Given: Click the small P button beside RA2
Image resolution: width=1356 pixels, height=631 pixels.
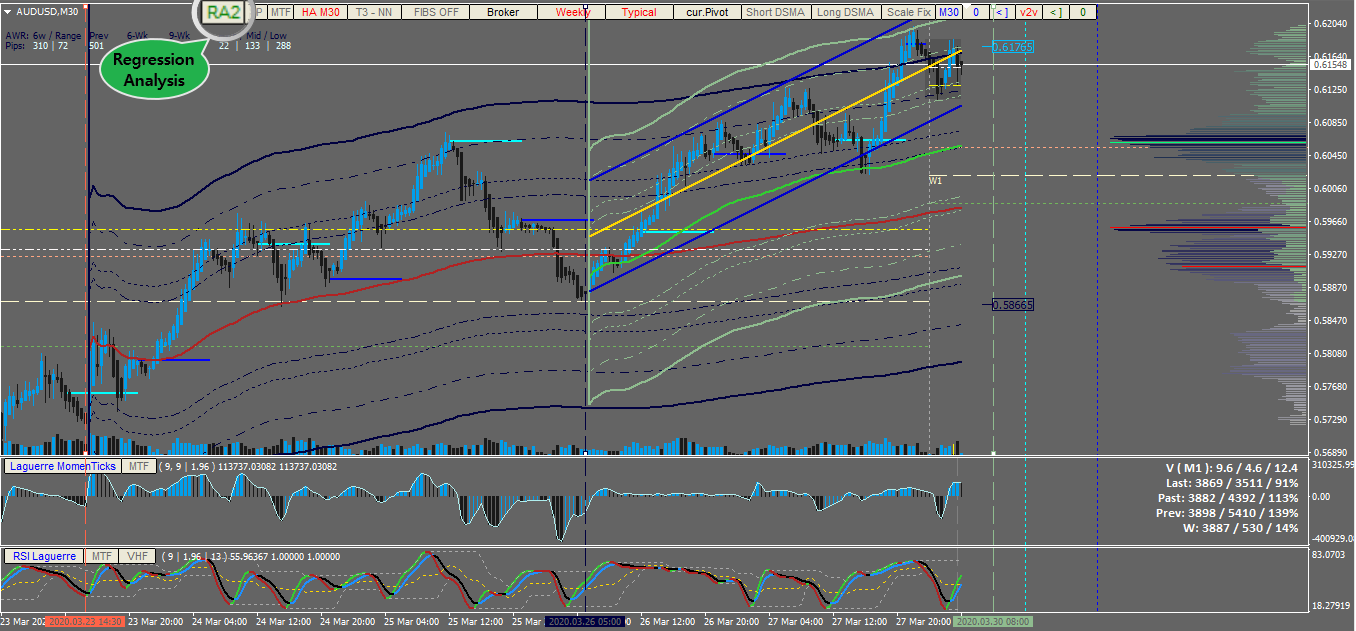Looking at the screenshot, I should pos(260,12).
